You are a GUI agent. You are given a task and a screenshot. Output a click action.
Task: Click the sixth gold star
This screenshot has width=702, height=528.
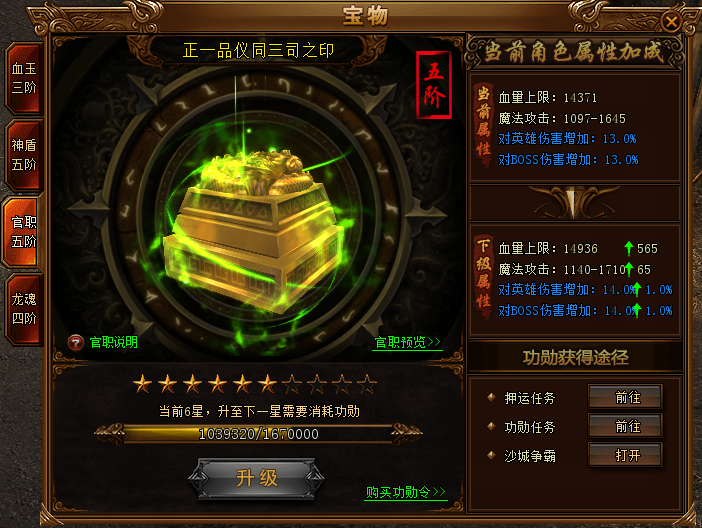(268, 384)
